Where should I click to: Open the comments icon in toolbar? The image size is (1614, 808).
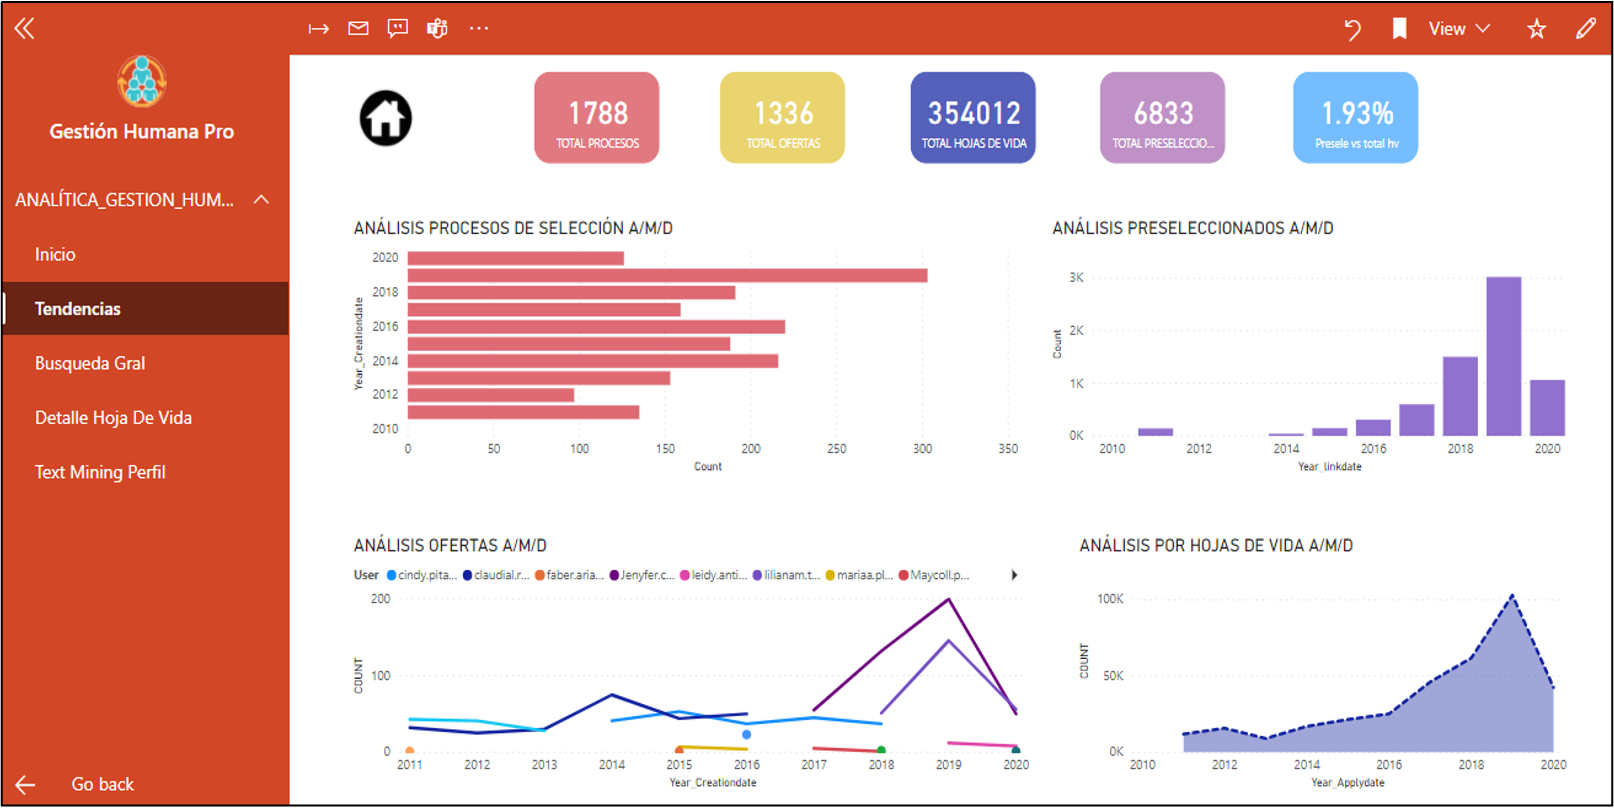398,28
